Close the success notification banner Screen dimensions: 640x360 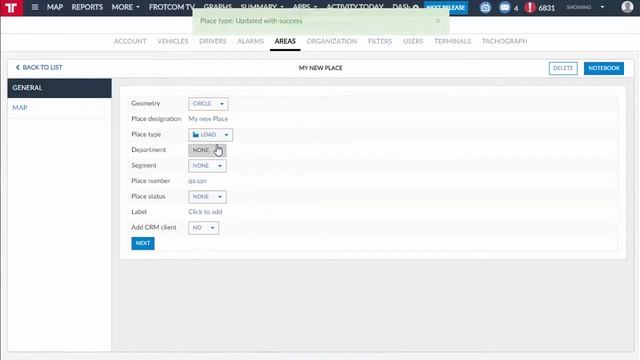[438, 20]
